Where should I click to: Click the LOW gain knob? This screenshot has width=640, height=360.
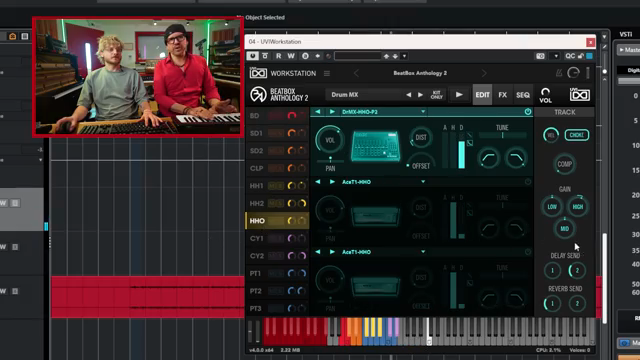(552, 207)
